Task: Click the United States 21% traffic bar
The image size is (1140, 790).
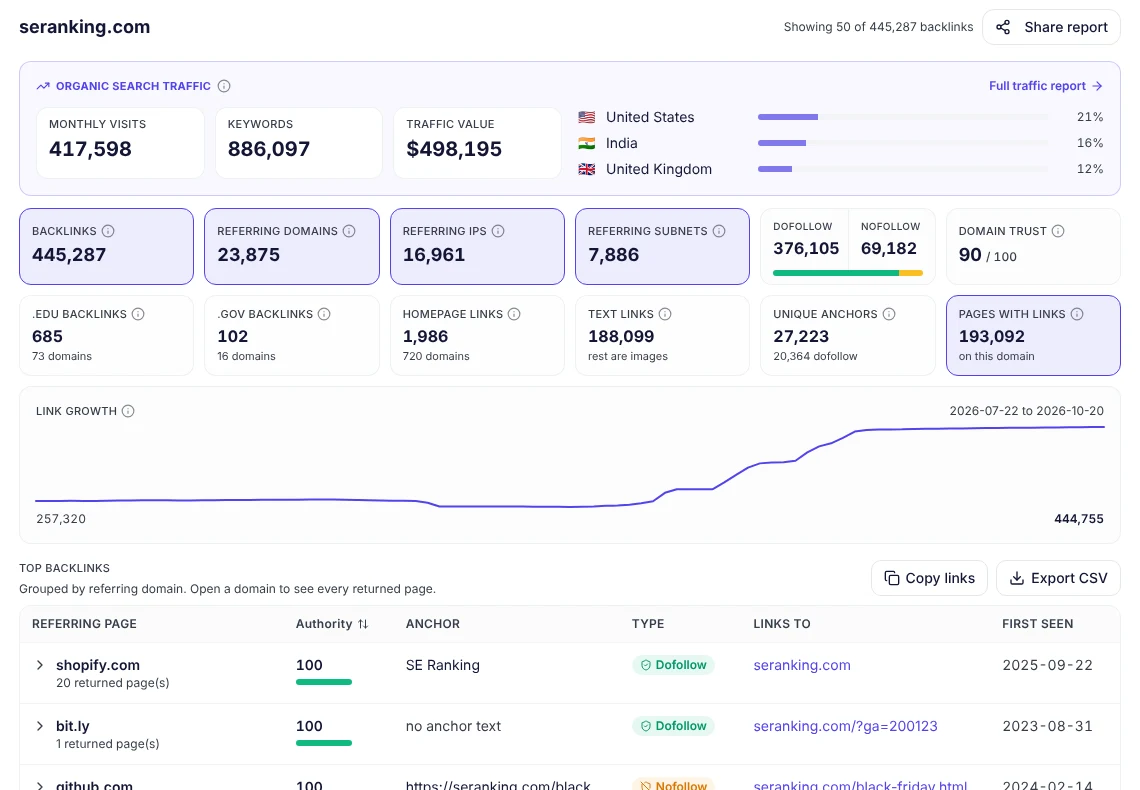Action: pos(903,117)
